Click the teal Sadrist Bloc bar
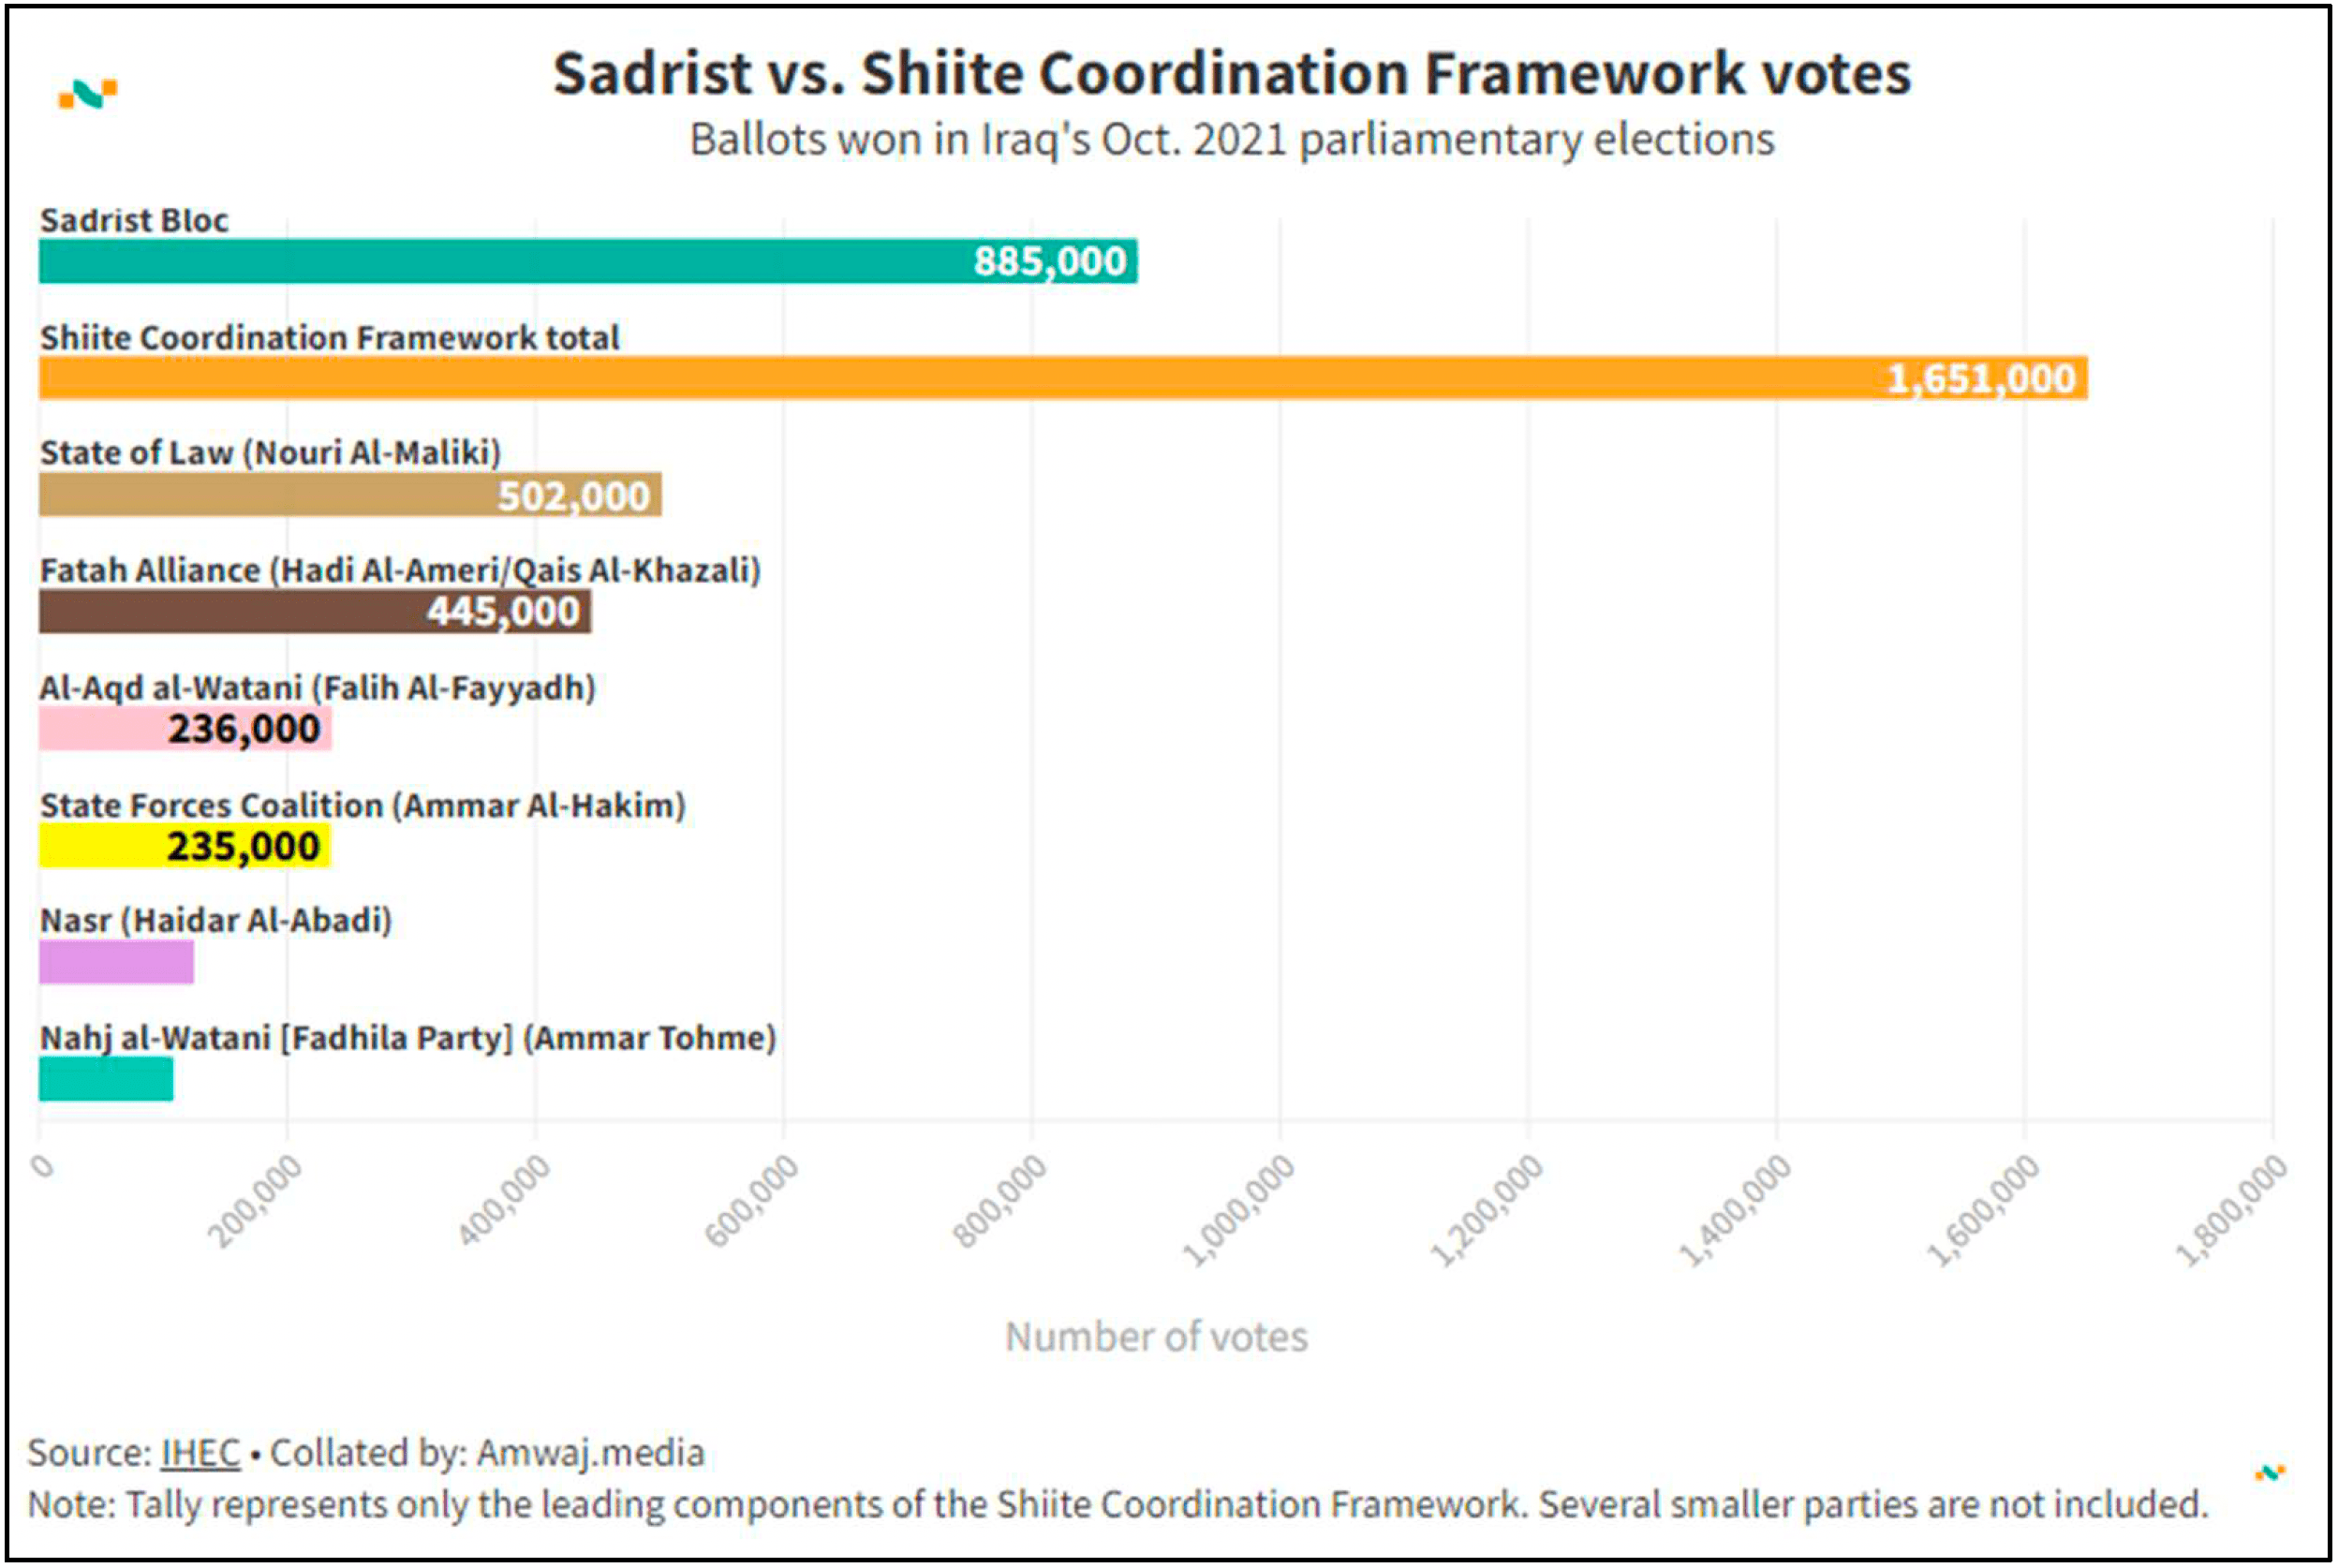This screenshot has height=1568, width=2338. [500, 261]
